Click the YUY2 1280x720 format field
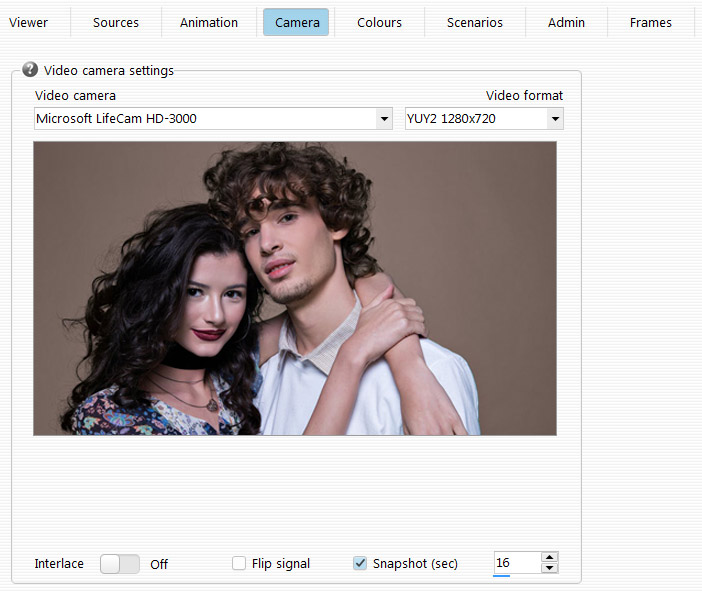The width and height of the screenshot is (702, 591). pyautogui.click(x=475, y=119)
